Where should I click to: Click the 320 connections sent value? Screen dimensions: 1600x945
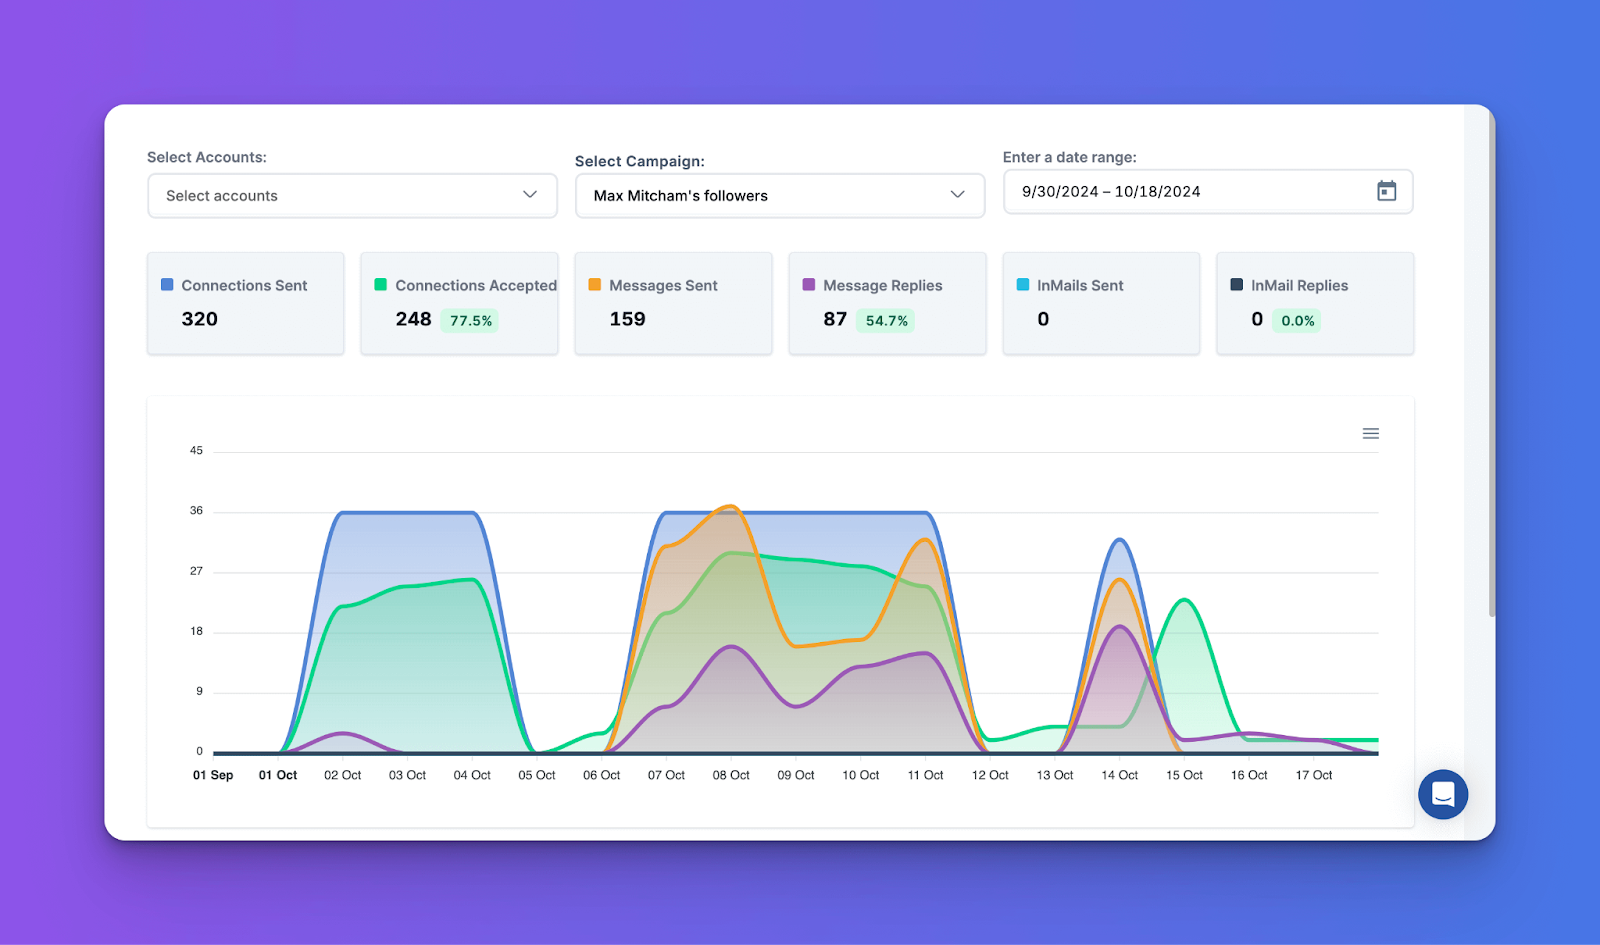click(x=199, y=319)
